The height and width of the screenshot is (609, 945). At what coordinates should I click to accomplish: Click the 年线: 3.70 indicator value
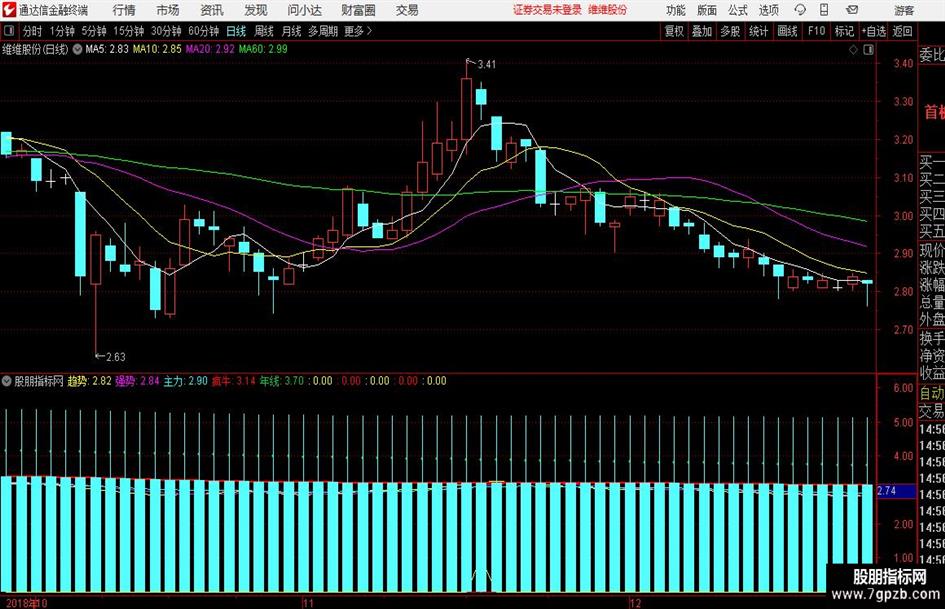282,381
